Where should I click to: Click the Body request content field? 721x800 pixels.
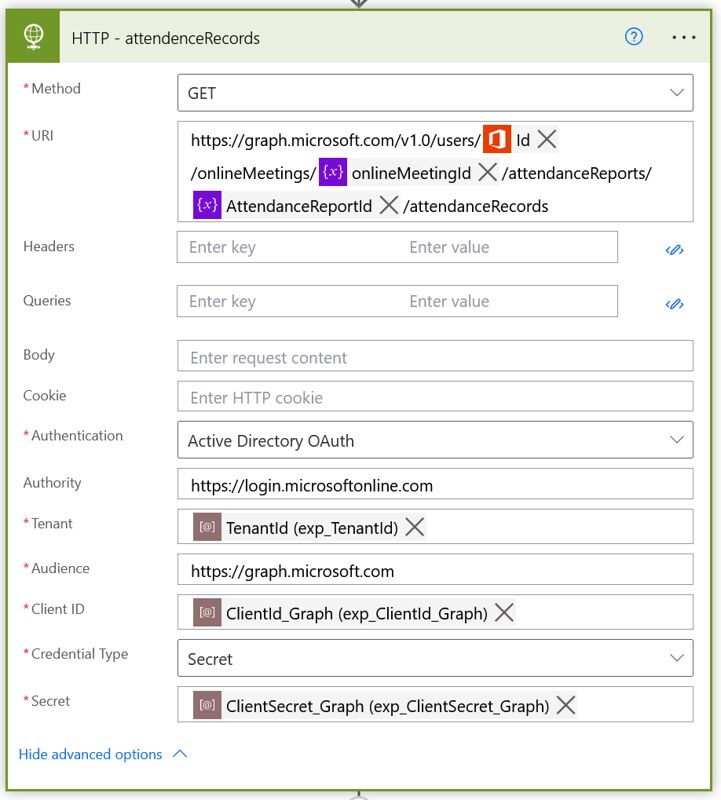[435, 356]
